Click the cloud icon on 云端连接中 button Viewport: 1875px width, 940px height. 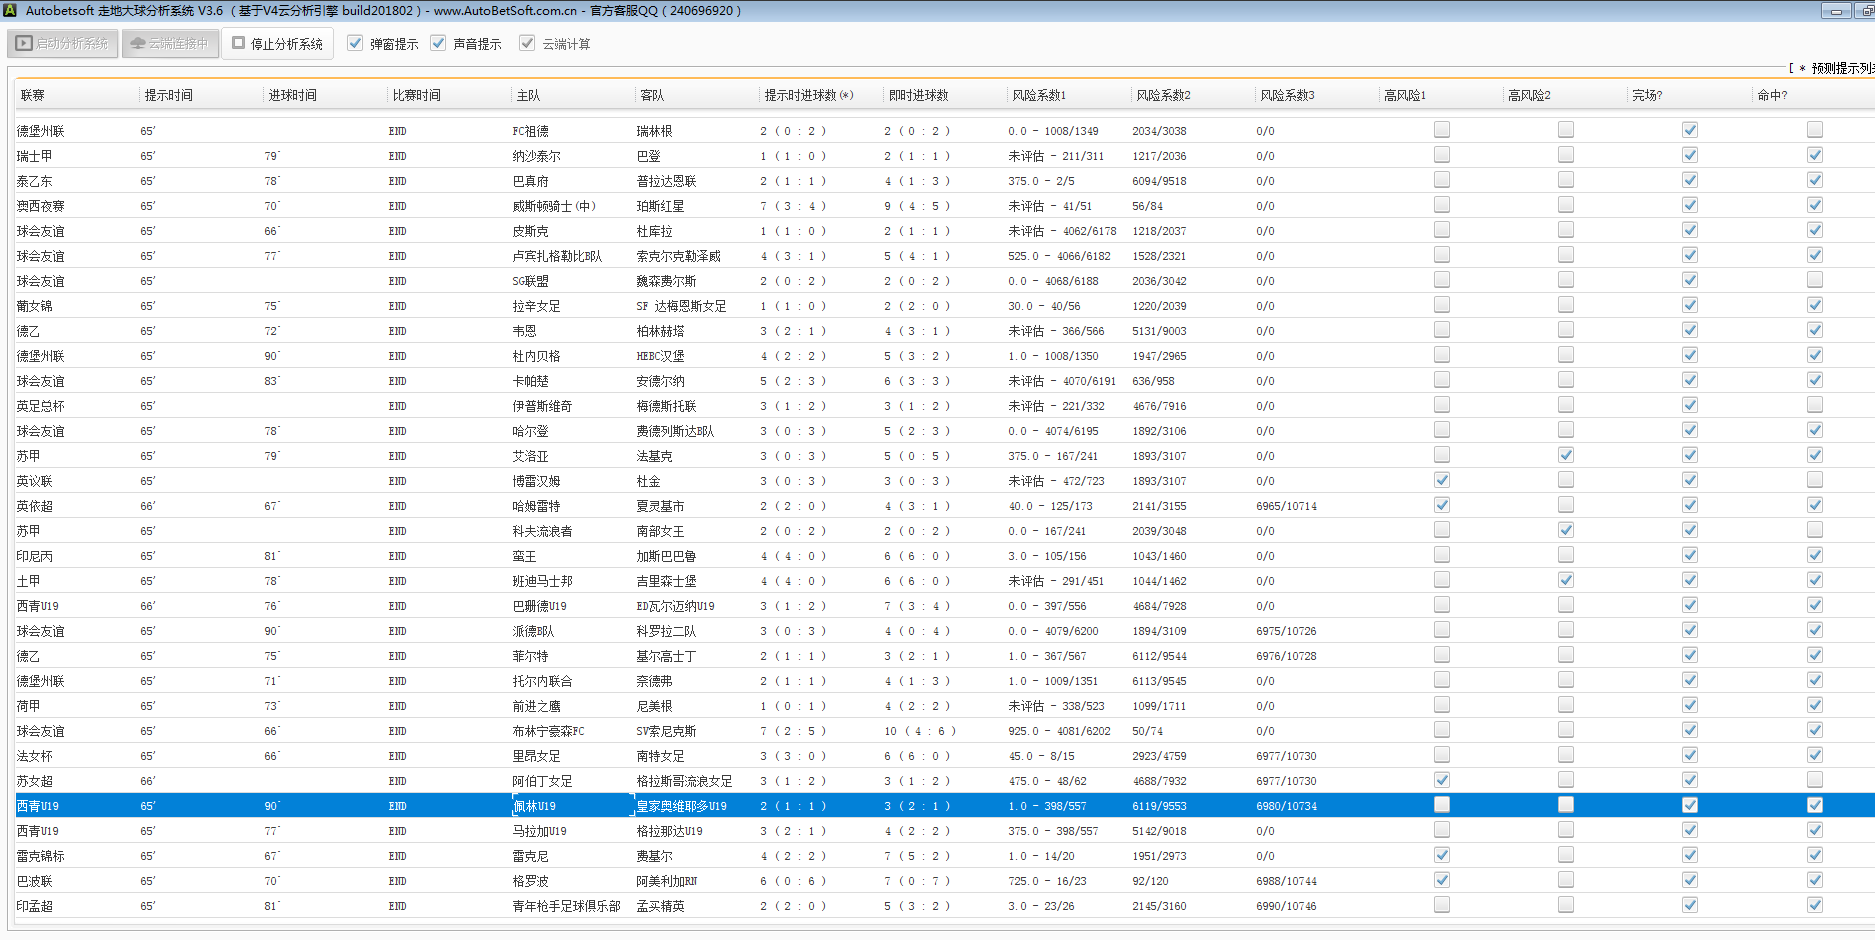click(x=138, y=44)
